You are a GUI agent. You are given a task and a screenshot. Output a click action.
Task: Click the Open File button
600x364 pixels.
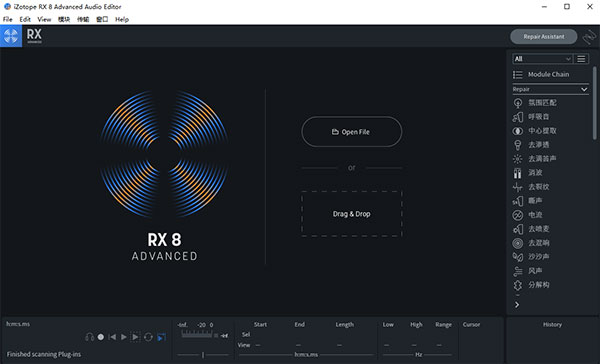[x=352, y=132]
